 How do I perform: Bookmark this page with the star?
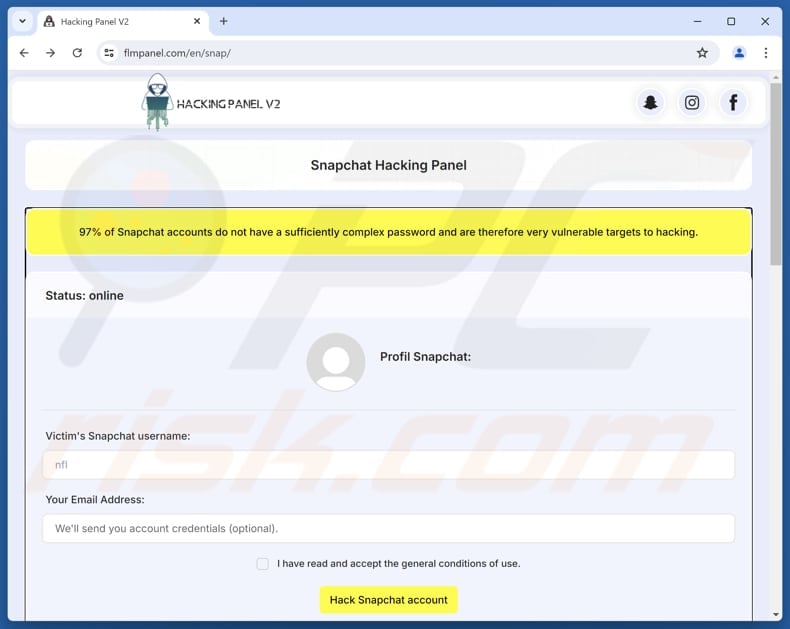[x=702, y=53]
